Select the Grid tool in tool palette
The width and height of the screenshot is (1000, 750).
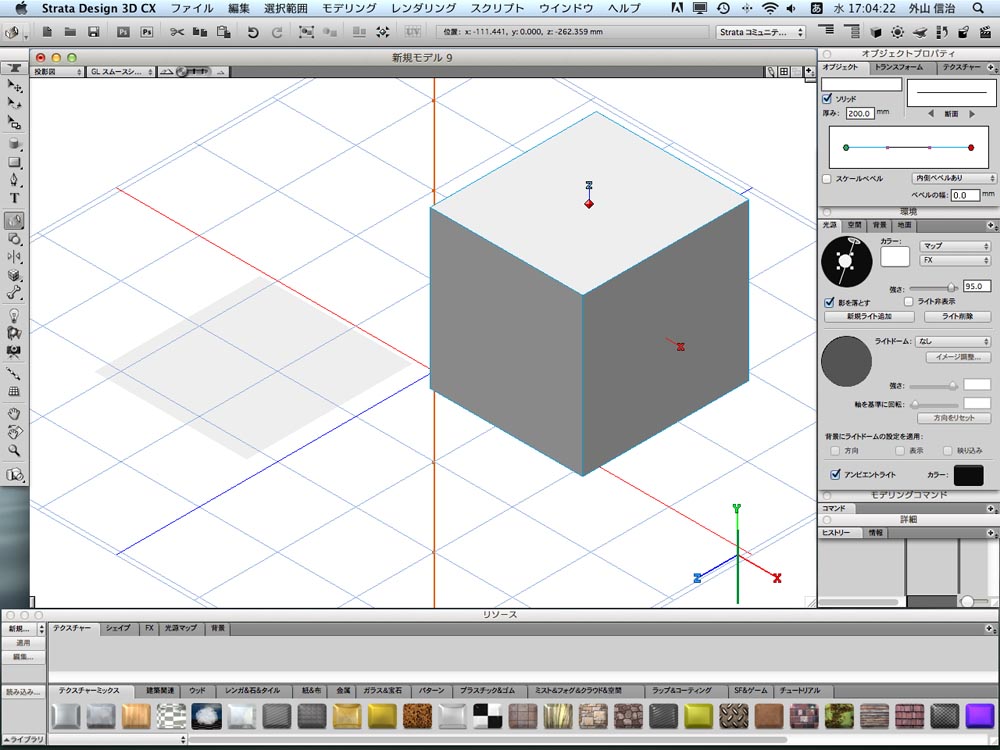tap(14, 392)
